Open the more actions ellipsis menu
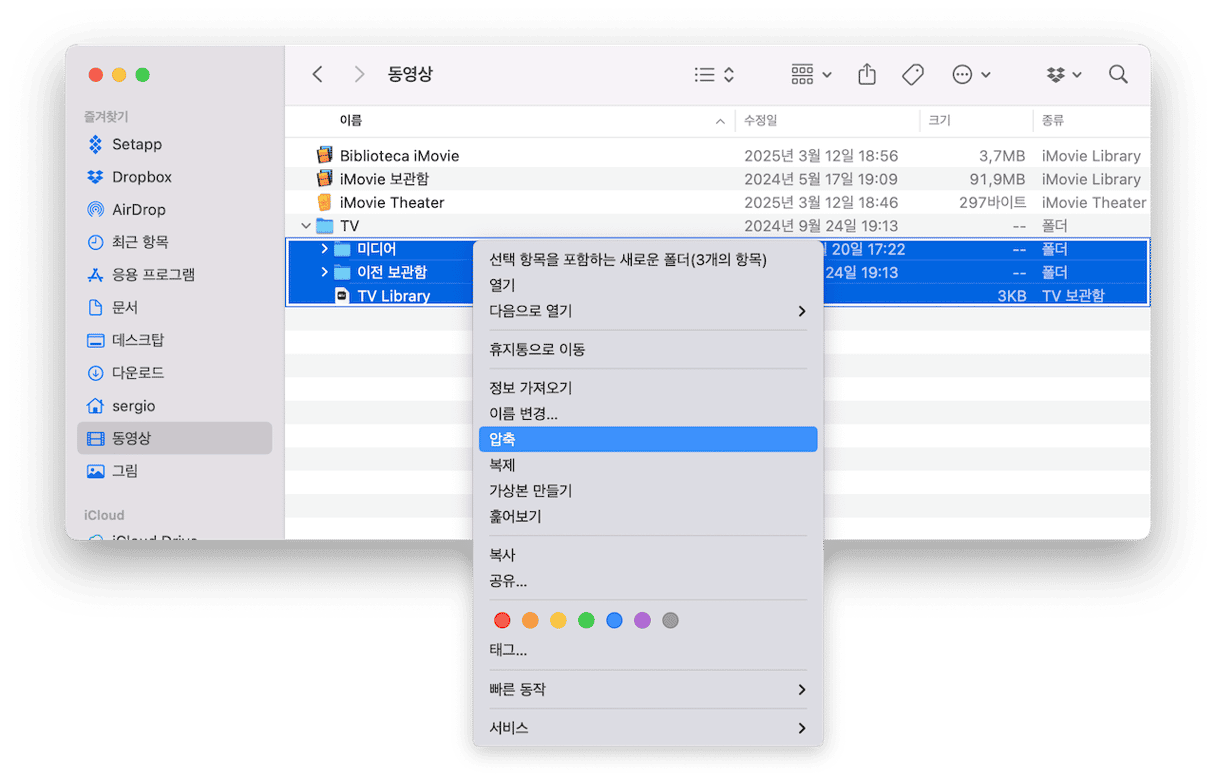Viewport: 1216px width, 778px height. [x=971, y=75]
